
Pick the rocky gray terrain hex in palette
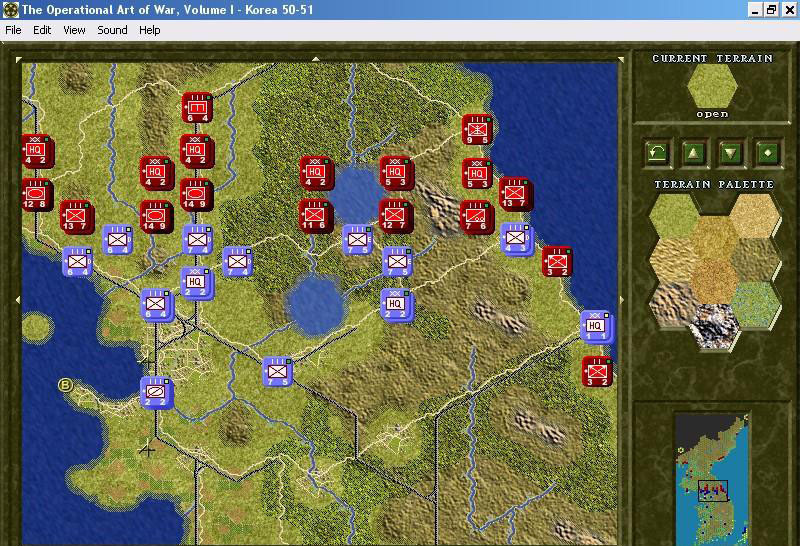[713, 324]
